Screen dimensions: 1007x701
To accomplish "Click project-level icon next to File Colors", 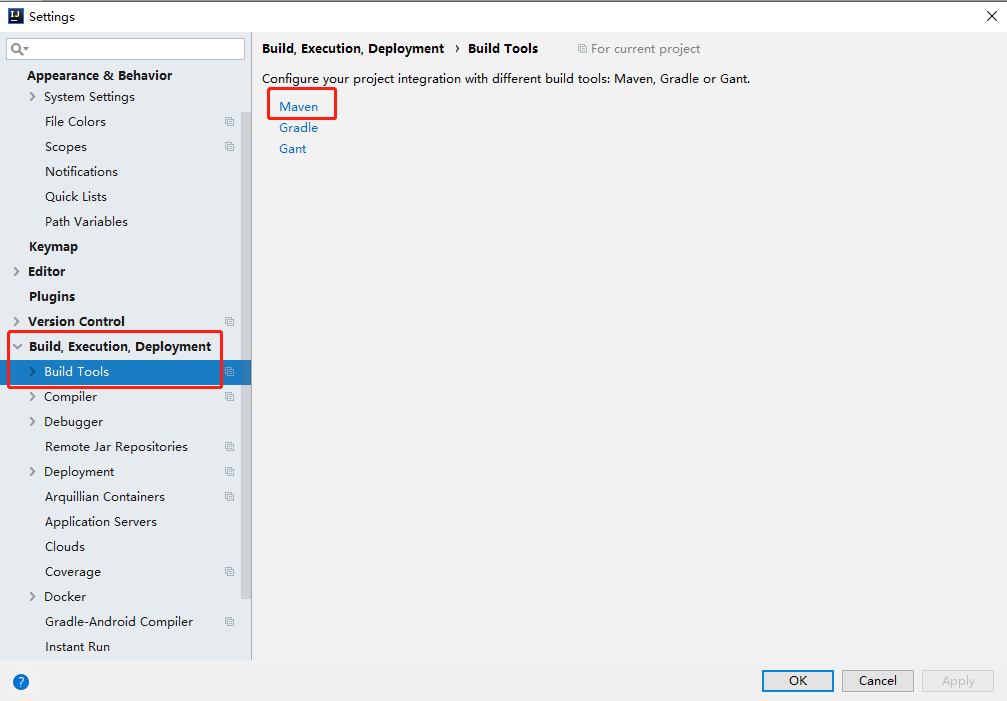I will coord(229,121).
